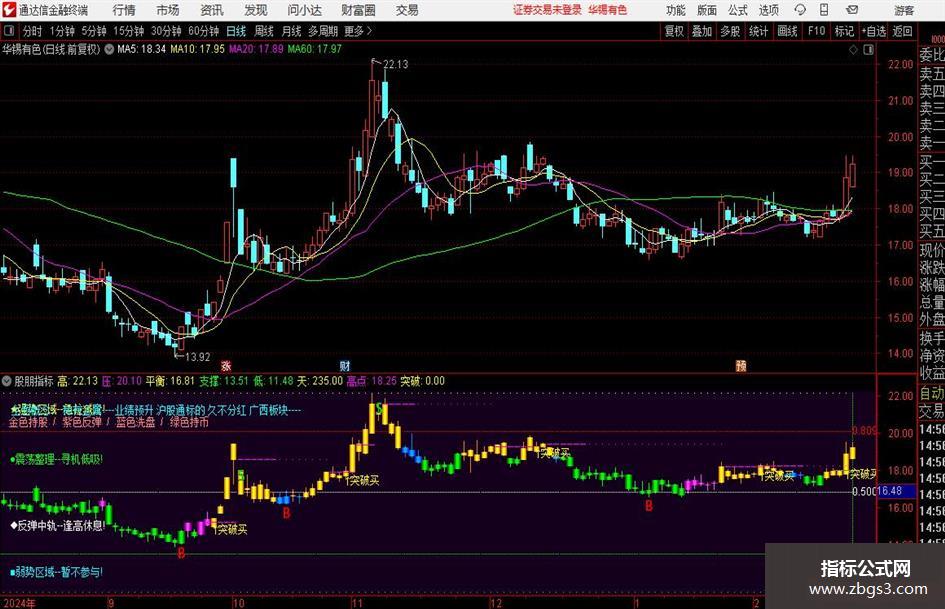945x609 pixels.
Task: Click the 震荡整理--寻机低吸 zone label
Action: 57,459
